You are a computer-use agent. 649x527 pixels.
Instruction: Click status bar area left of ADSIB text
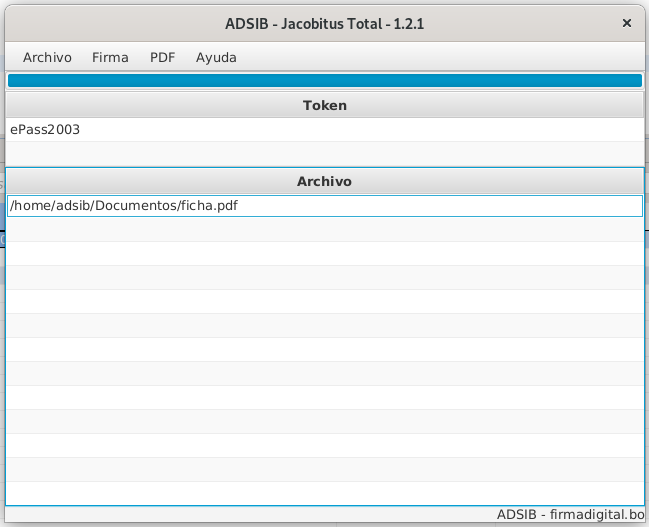click(x=250, y=515)
